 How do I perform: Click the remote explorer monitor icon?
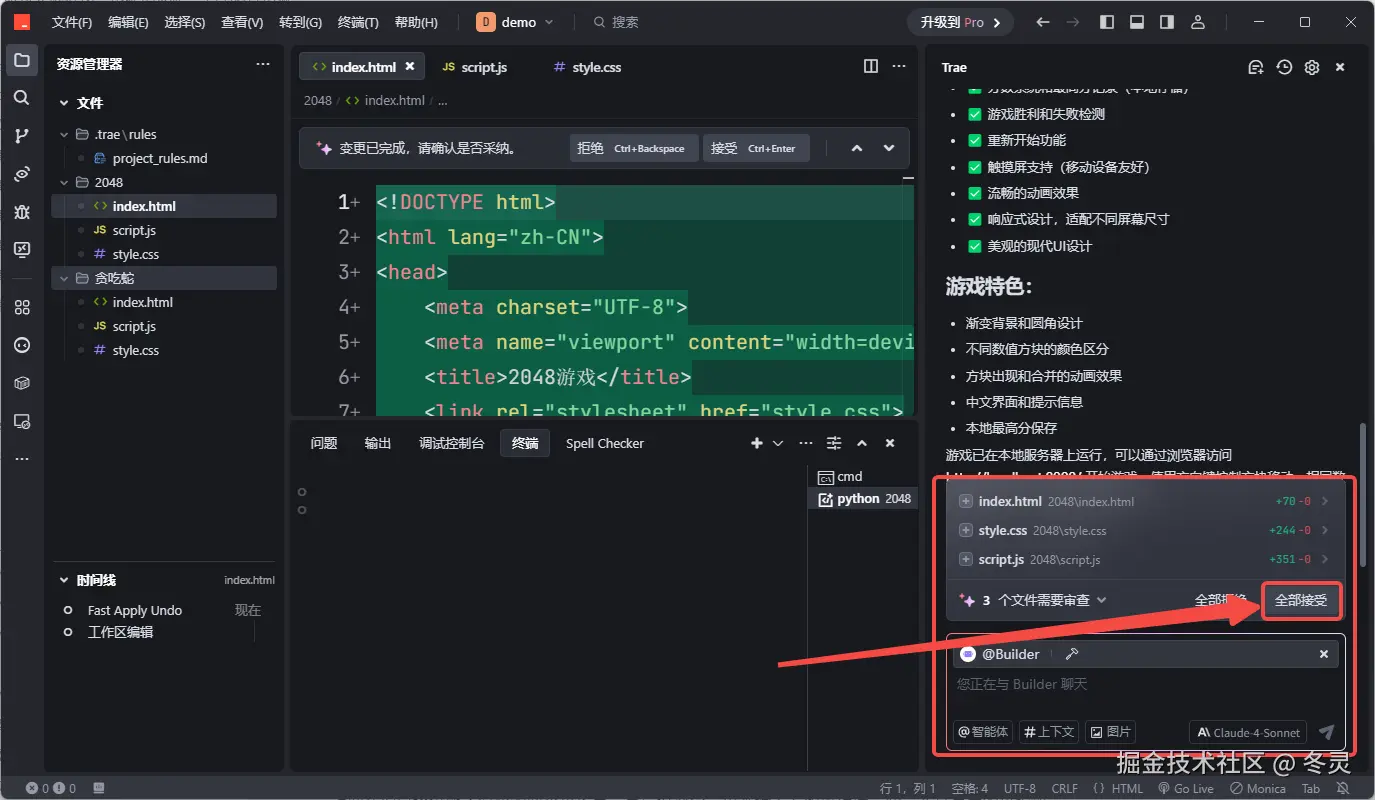point(22,421)
